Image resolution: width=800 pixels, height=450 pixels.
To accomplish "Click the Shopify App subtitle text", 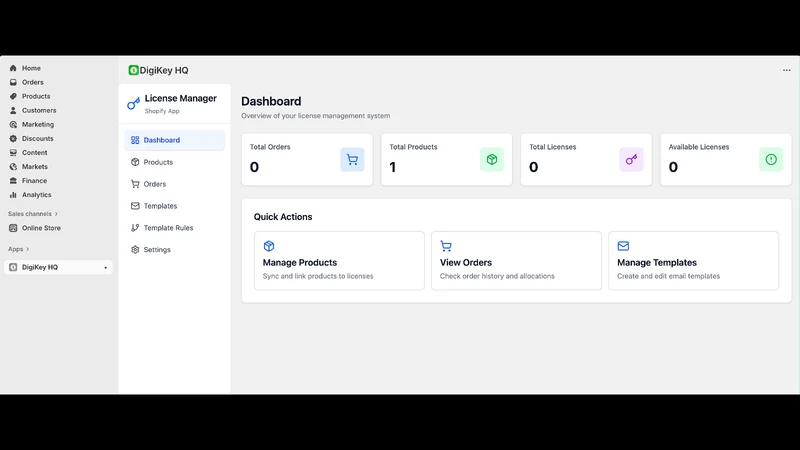I will 162,111.
